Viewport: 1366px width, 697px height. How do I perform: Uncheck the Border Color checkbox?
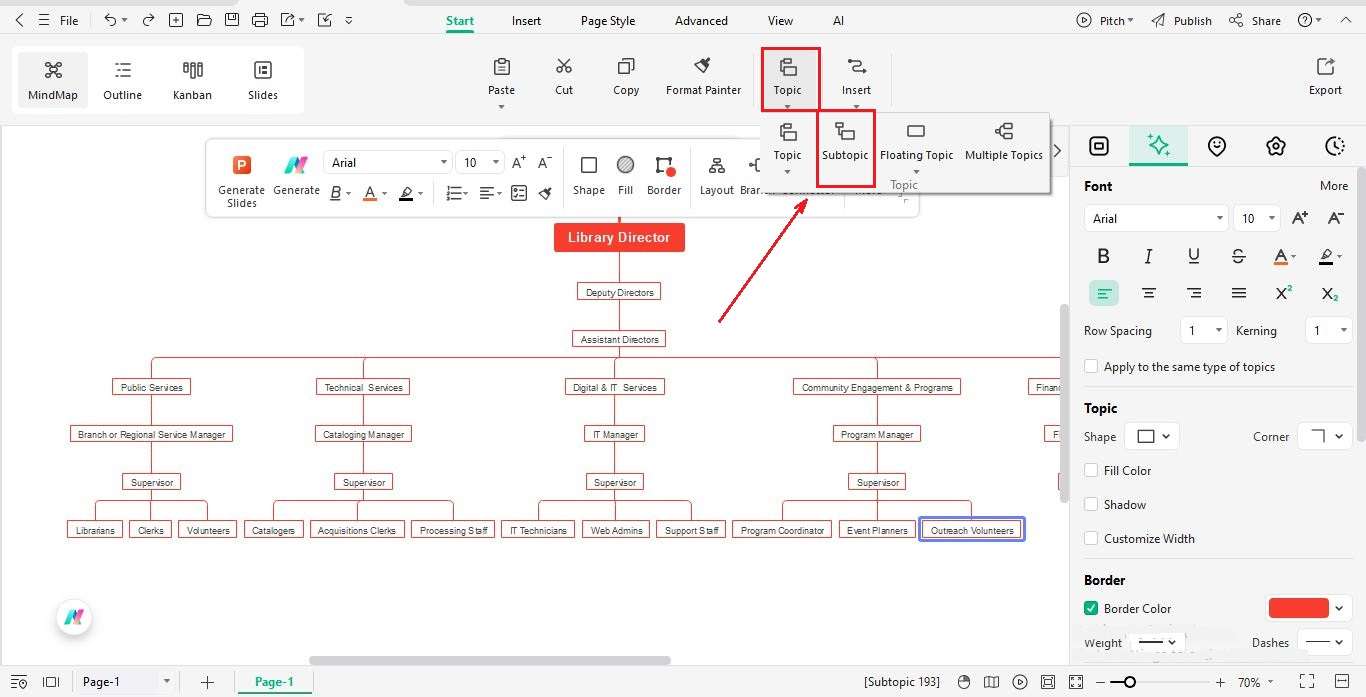point(1090,608)
